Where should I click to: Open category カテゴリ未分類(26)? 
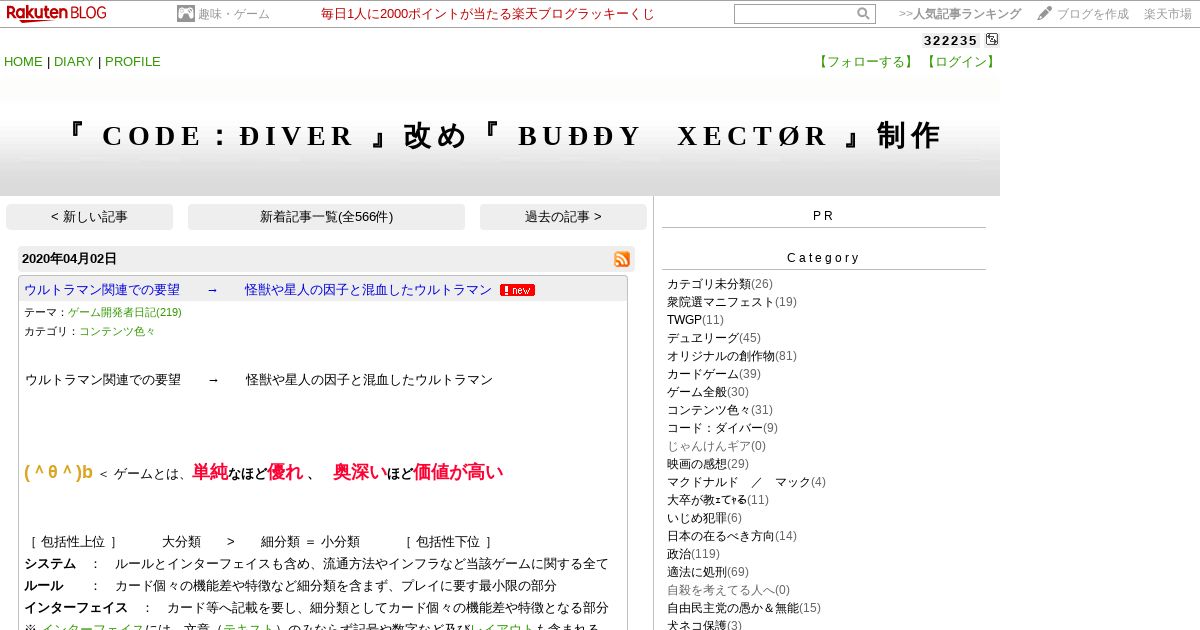(x=720, y=284)
